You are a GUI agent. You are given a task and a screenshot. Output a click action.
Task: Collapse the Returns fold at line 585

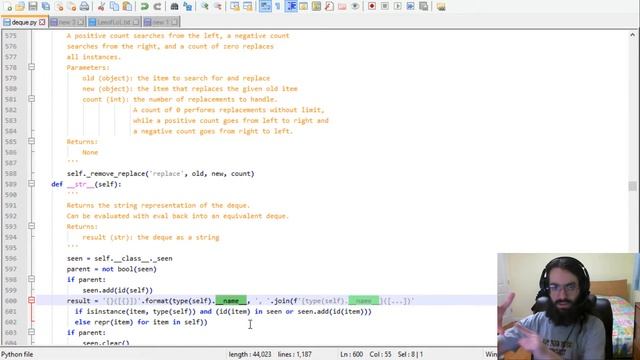coord(31,141)
